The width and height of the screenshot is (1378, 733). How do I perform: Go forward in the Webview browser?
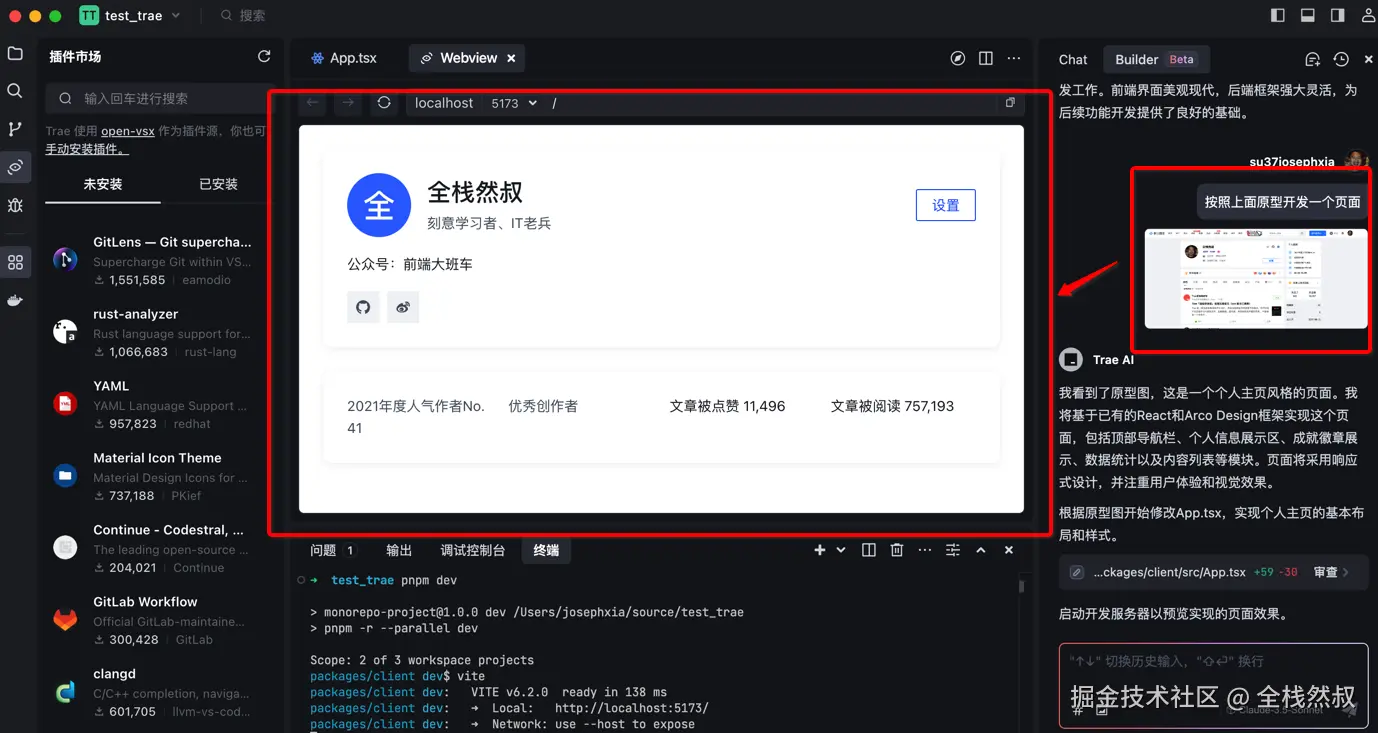(x=348, y=103)
